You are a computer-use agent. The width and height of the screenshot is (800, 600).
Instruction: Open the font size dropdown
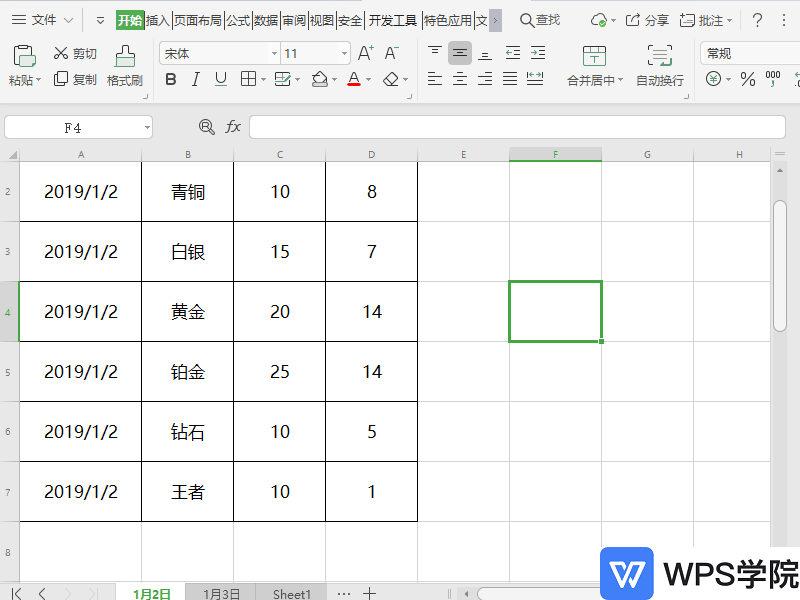(x=344, y=51)
